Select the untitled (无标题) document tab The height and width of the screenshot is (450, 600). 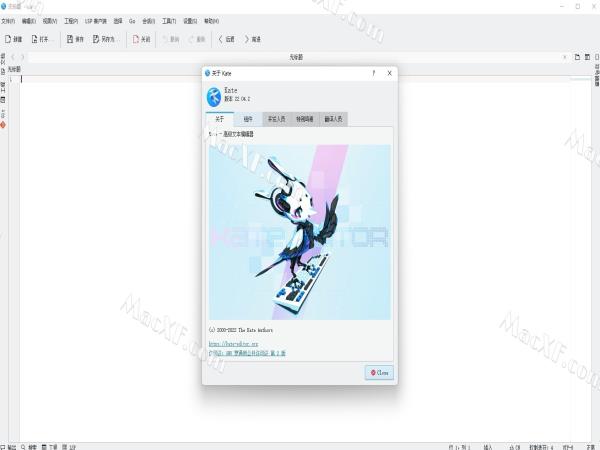[x=296, y=57]
